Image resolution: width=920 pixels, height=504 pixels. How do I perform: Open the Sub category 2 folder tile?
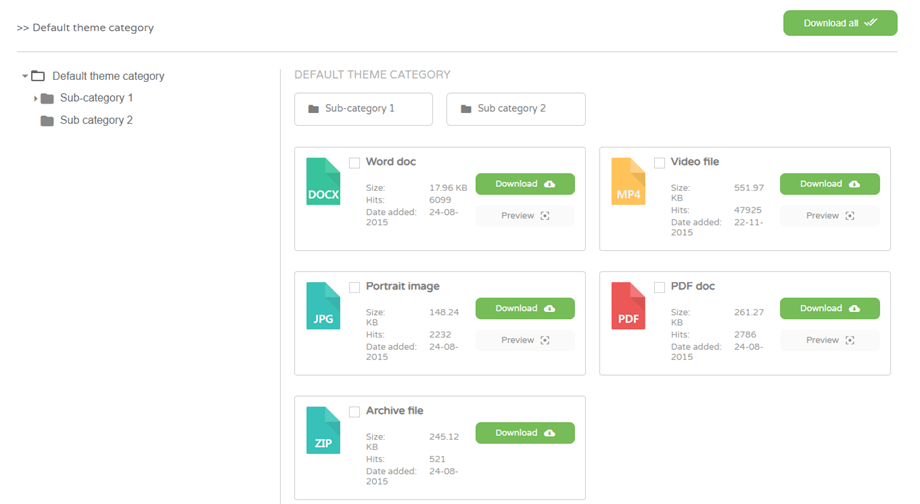[515, 109]
